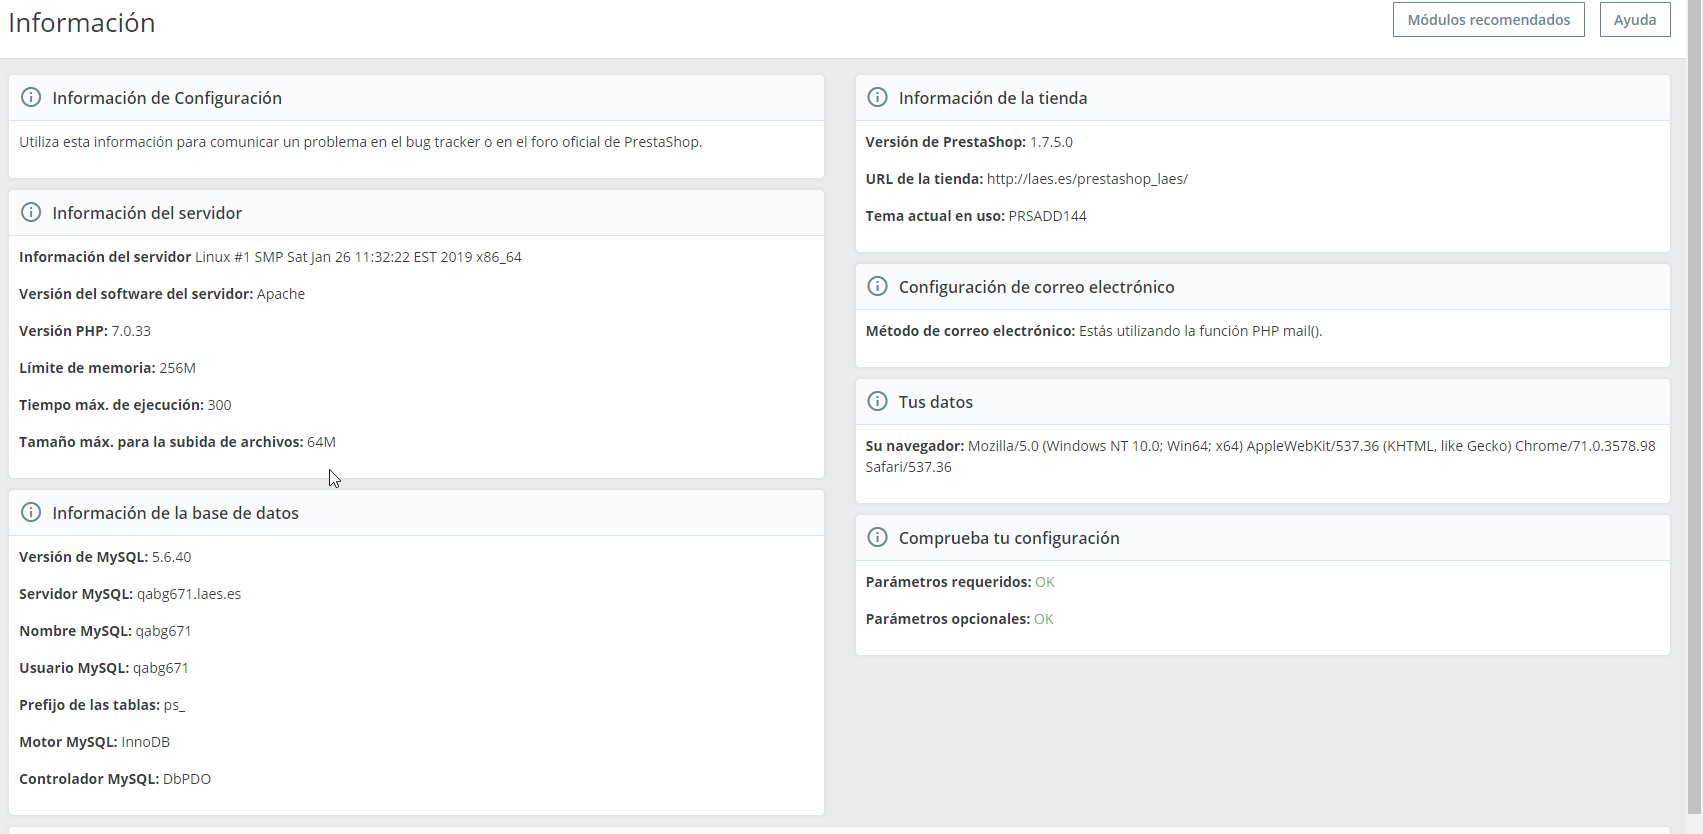Click the Información del servidor panel heading
The width and height of the screenshot is (1703, 834).
point(147,213)
